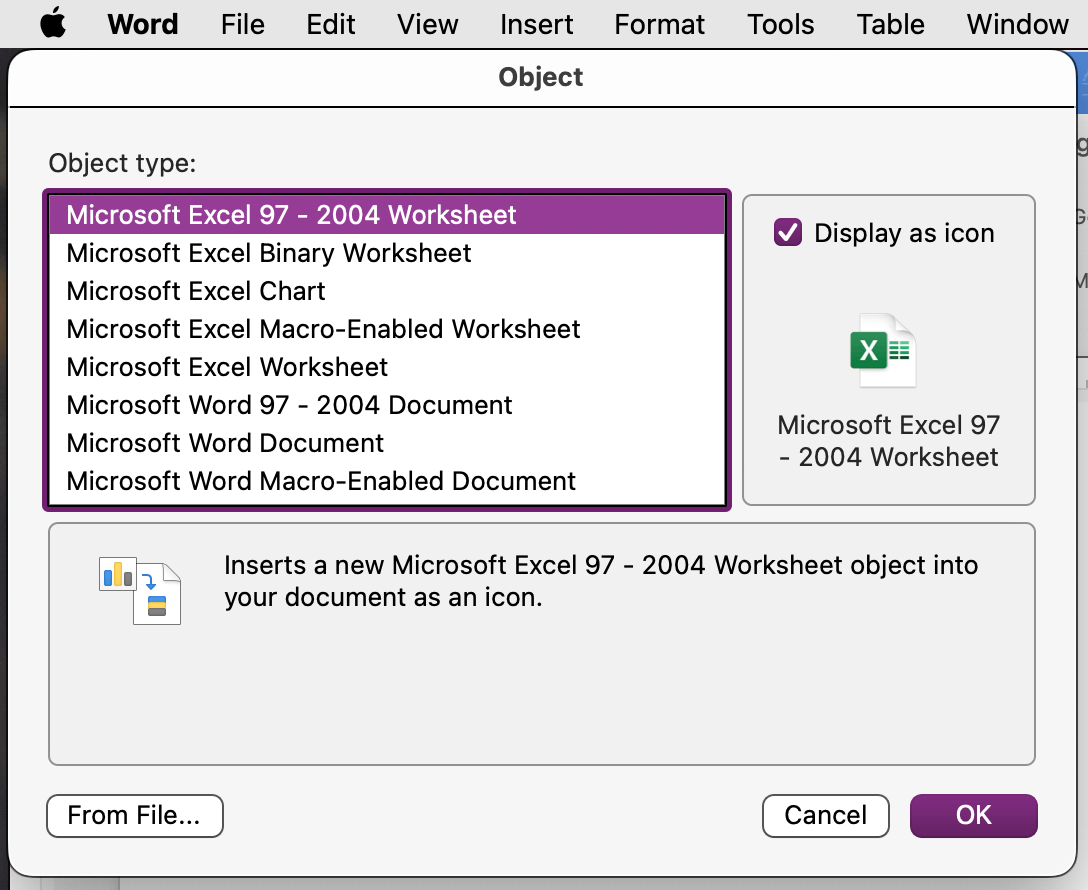The width and height of the screenshot is (1088, 890).
Task: Pick Microsoft Word 97 - 2004 Document
Action: pos(289,405)
